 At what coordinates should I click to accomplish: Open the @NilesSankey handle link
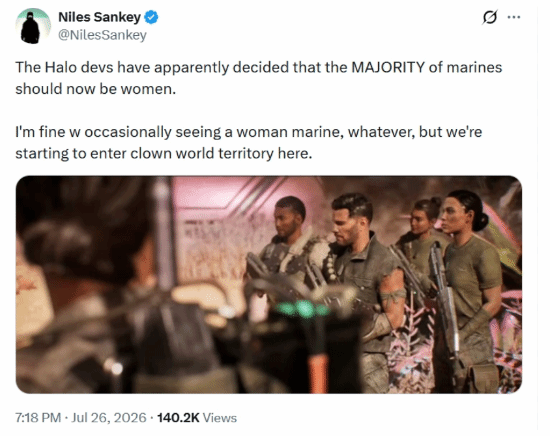point(102,35)
